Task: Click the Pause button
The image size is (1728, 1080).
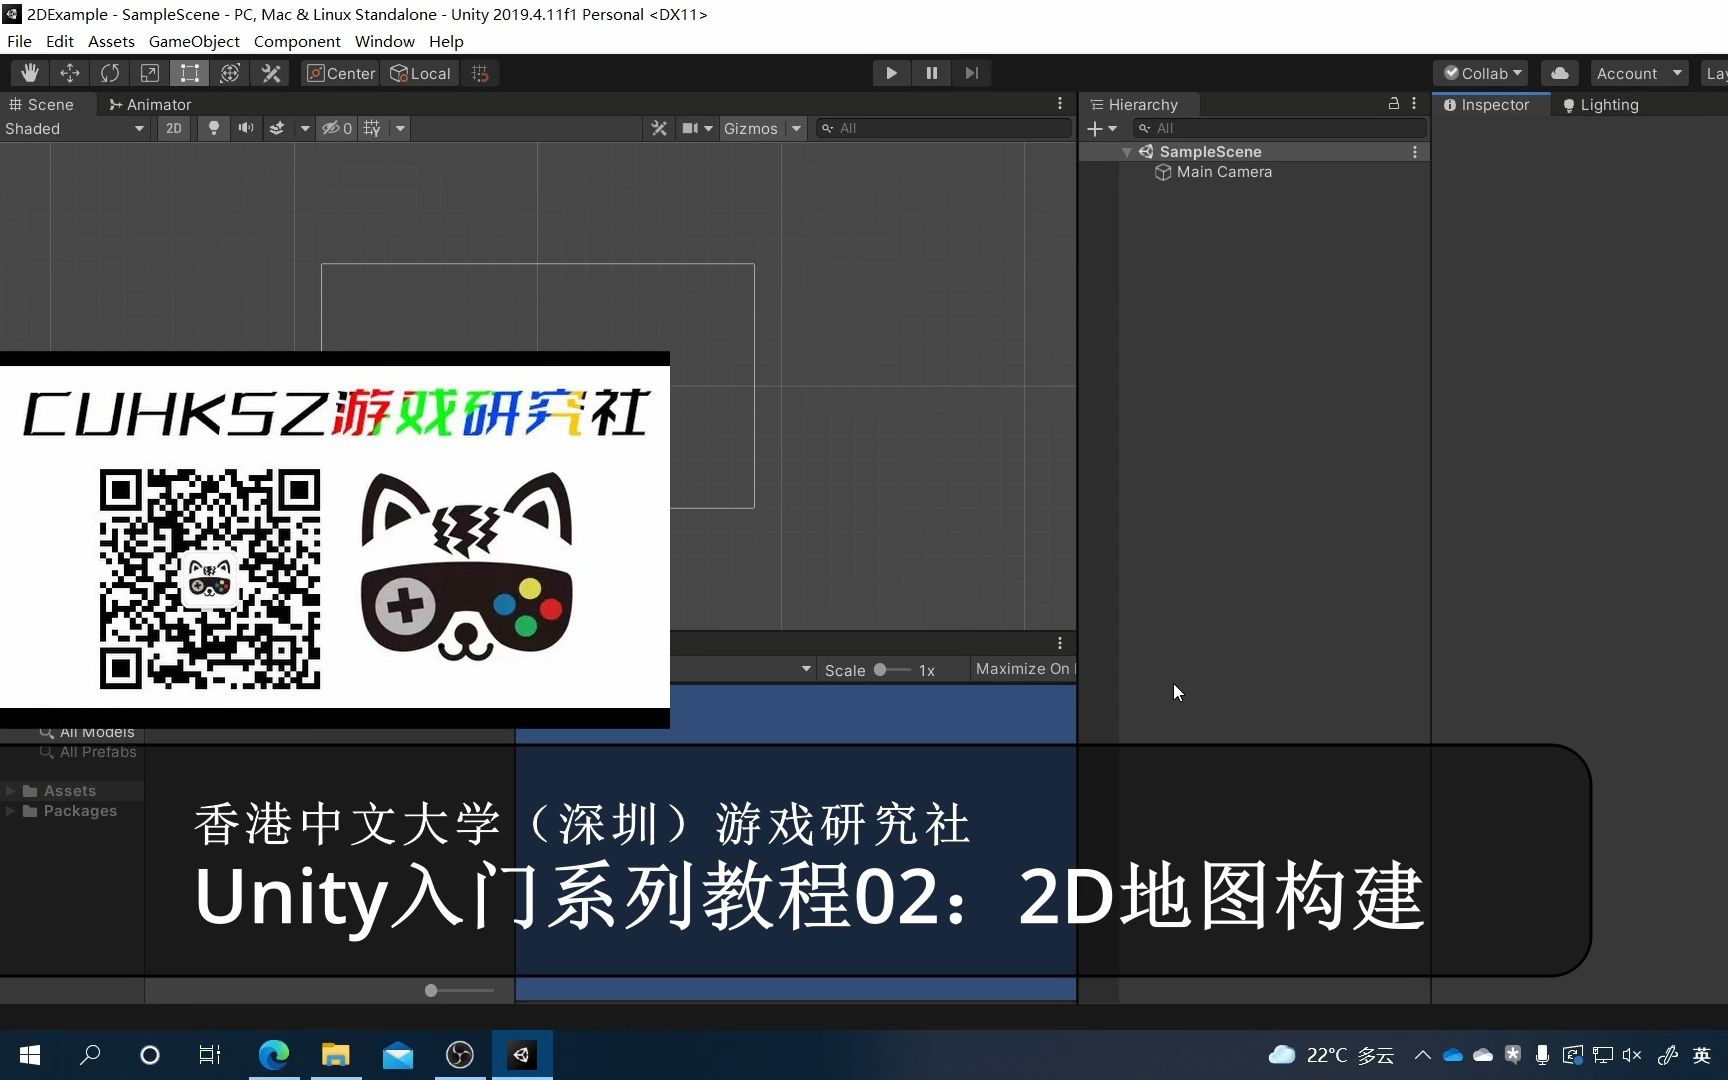Action: pos(931,73)
